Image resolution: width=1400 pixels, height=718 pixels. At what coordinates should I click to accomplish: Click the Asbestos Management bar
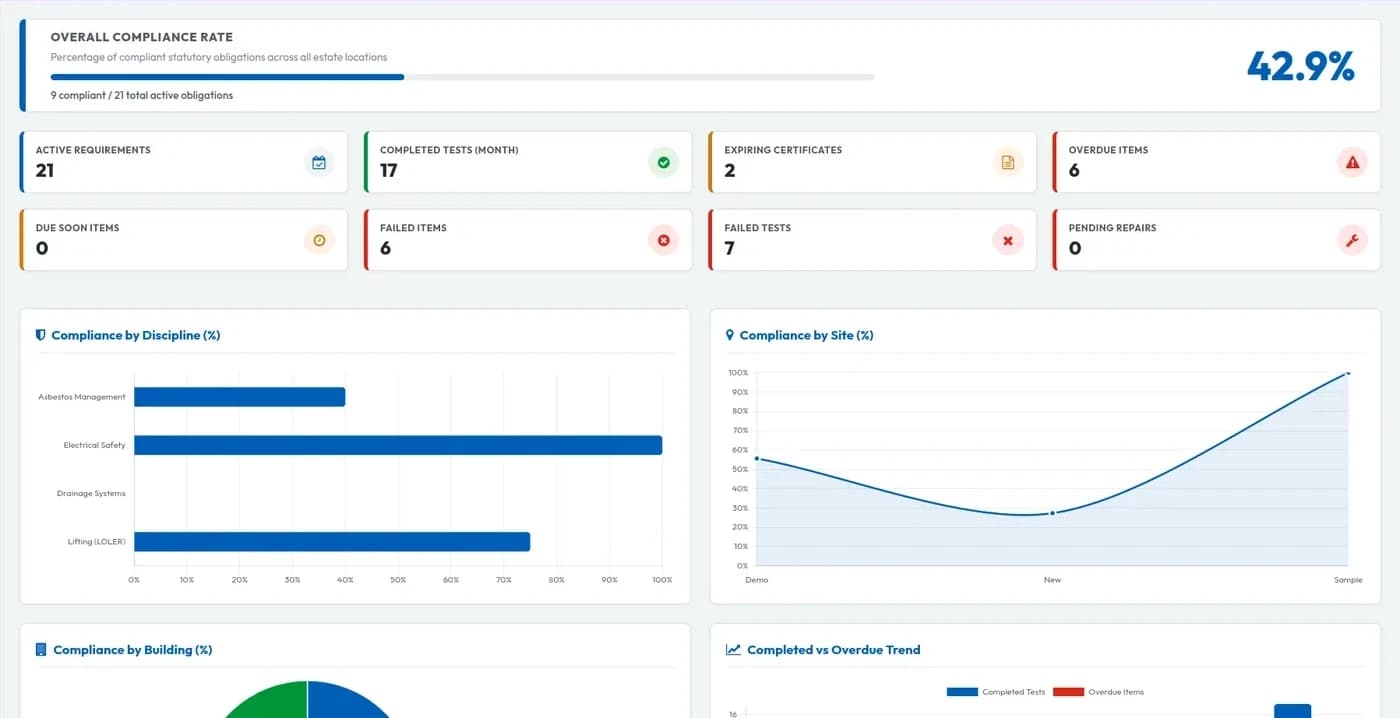coord(240,397)
